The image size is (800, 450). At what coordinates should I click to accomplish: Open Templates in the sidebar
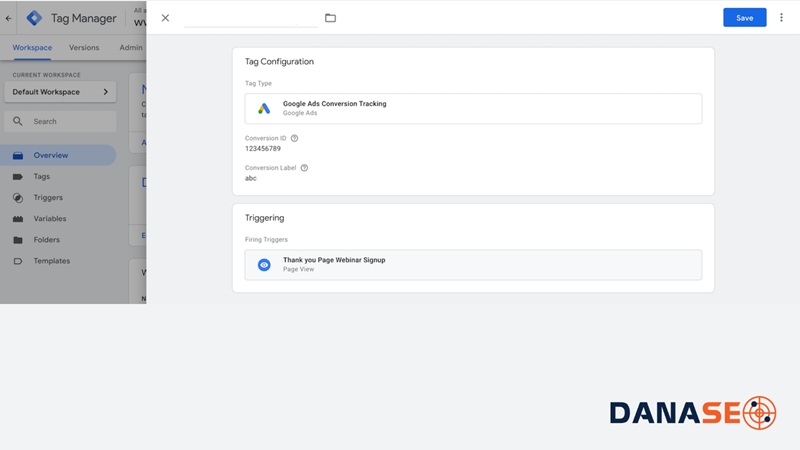pos(52,261)
